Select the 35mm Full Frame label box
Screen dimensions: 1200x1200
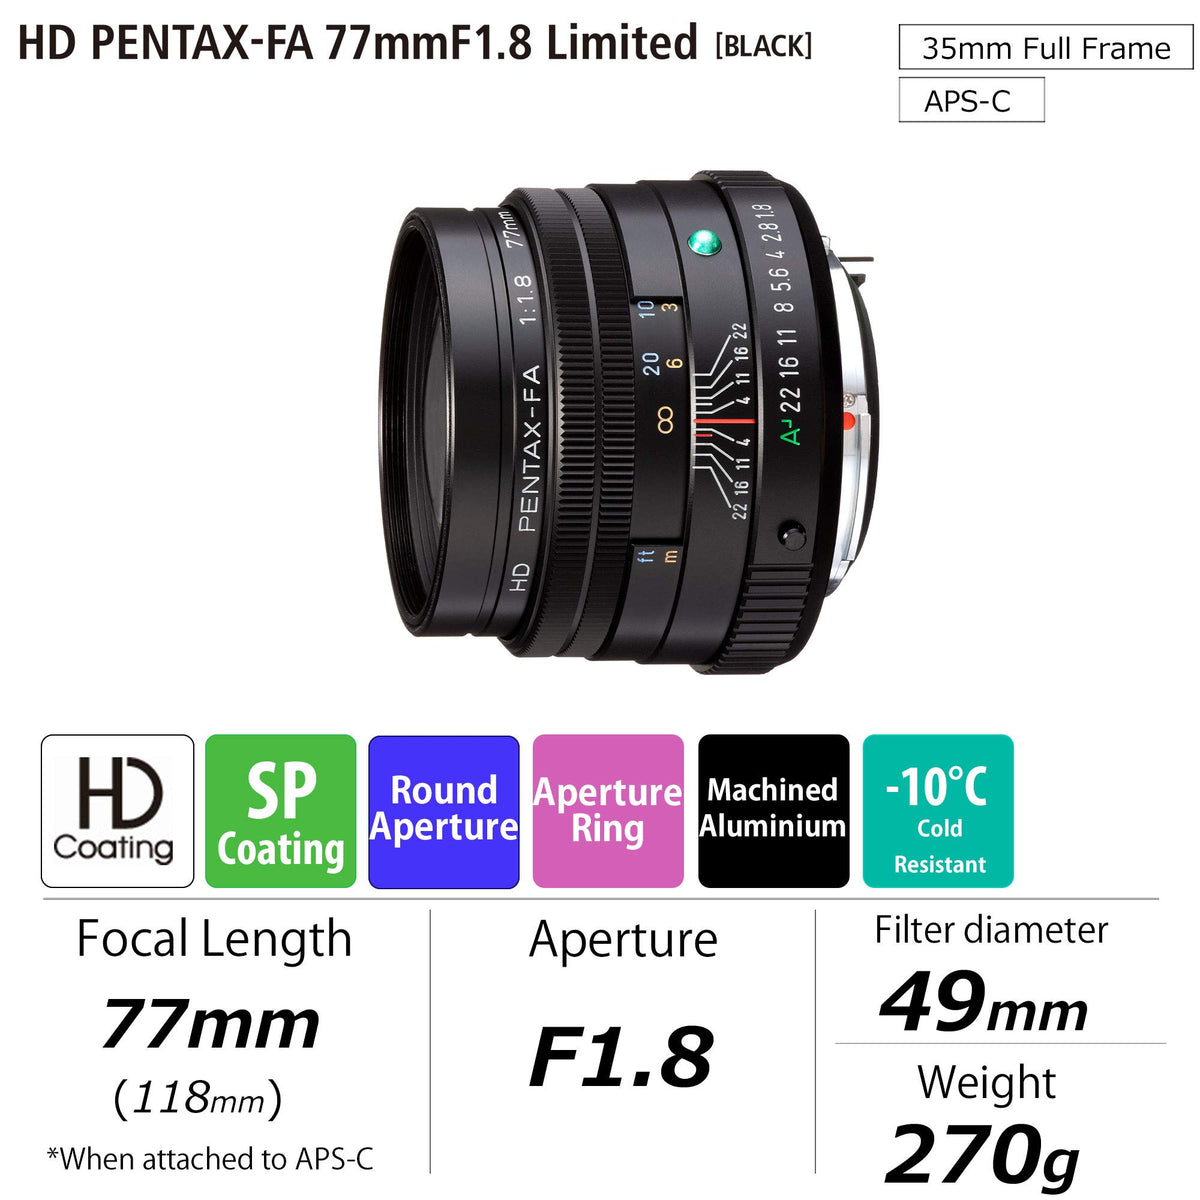click(x=1046, y=48)
